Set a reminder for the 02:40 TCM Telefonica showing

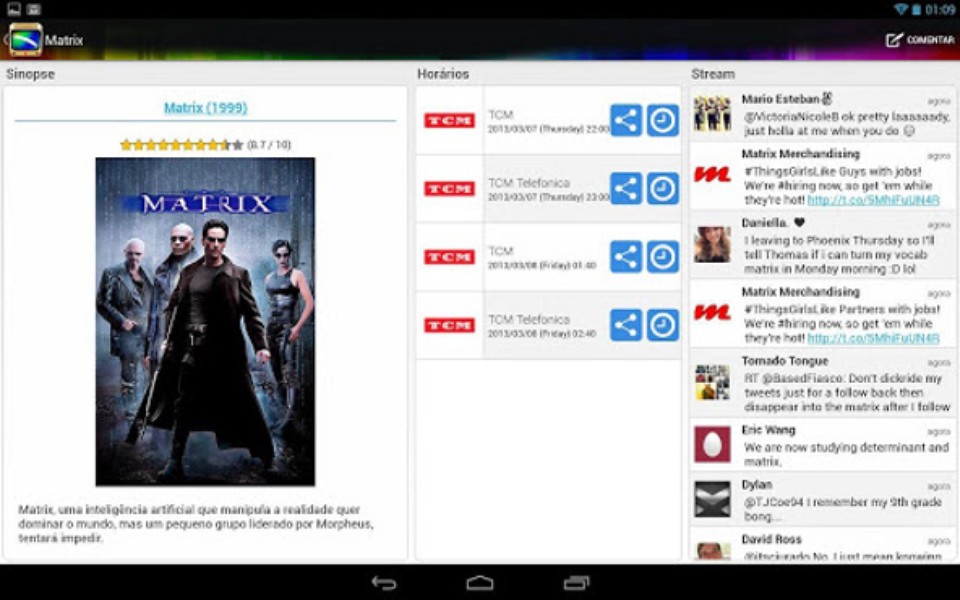(662, 324)
